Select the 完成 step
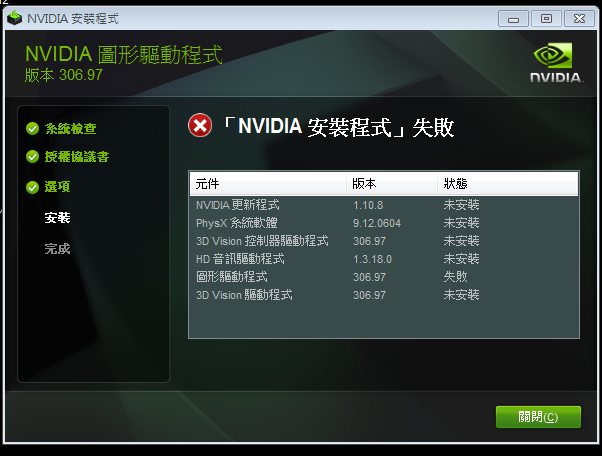 (x=57, y=249)
